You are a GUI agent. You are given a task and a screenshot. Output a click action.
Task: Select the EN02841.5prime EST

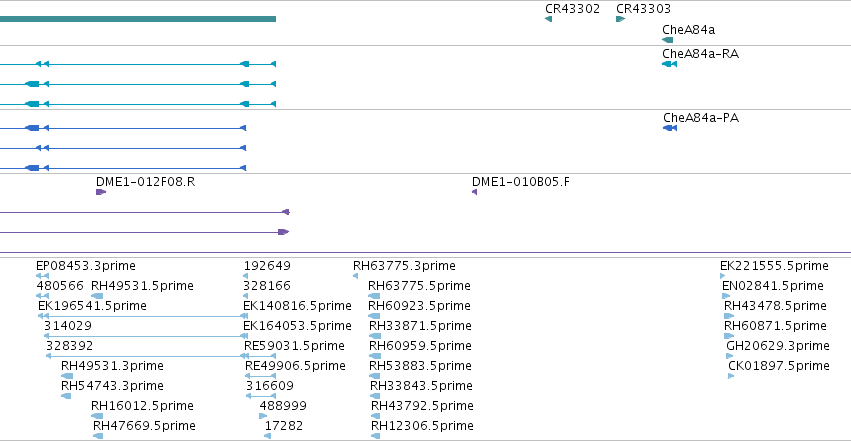click(726, 296)
